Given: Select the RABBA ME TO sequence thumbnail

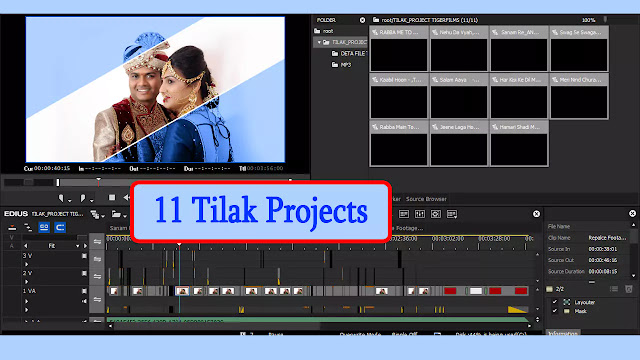Looking at the screenshot, I should 399,49.
